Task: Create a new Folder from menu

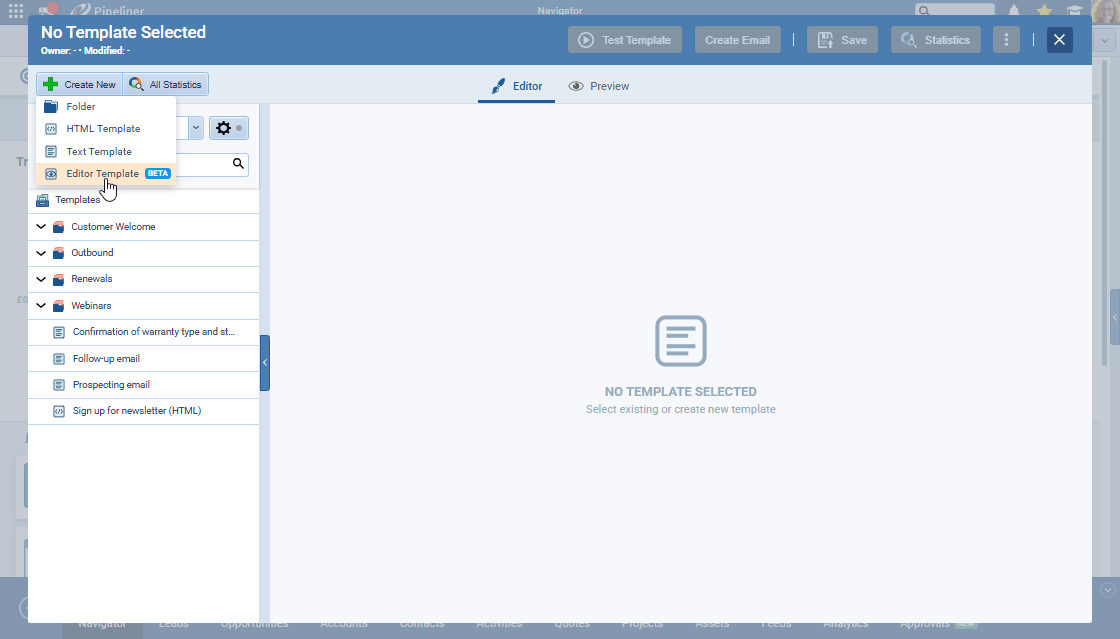Action: (81, 107)
